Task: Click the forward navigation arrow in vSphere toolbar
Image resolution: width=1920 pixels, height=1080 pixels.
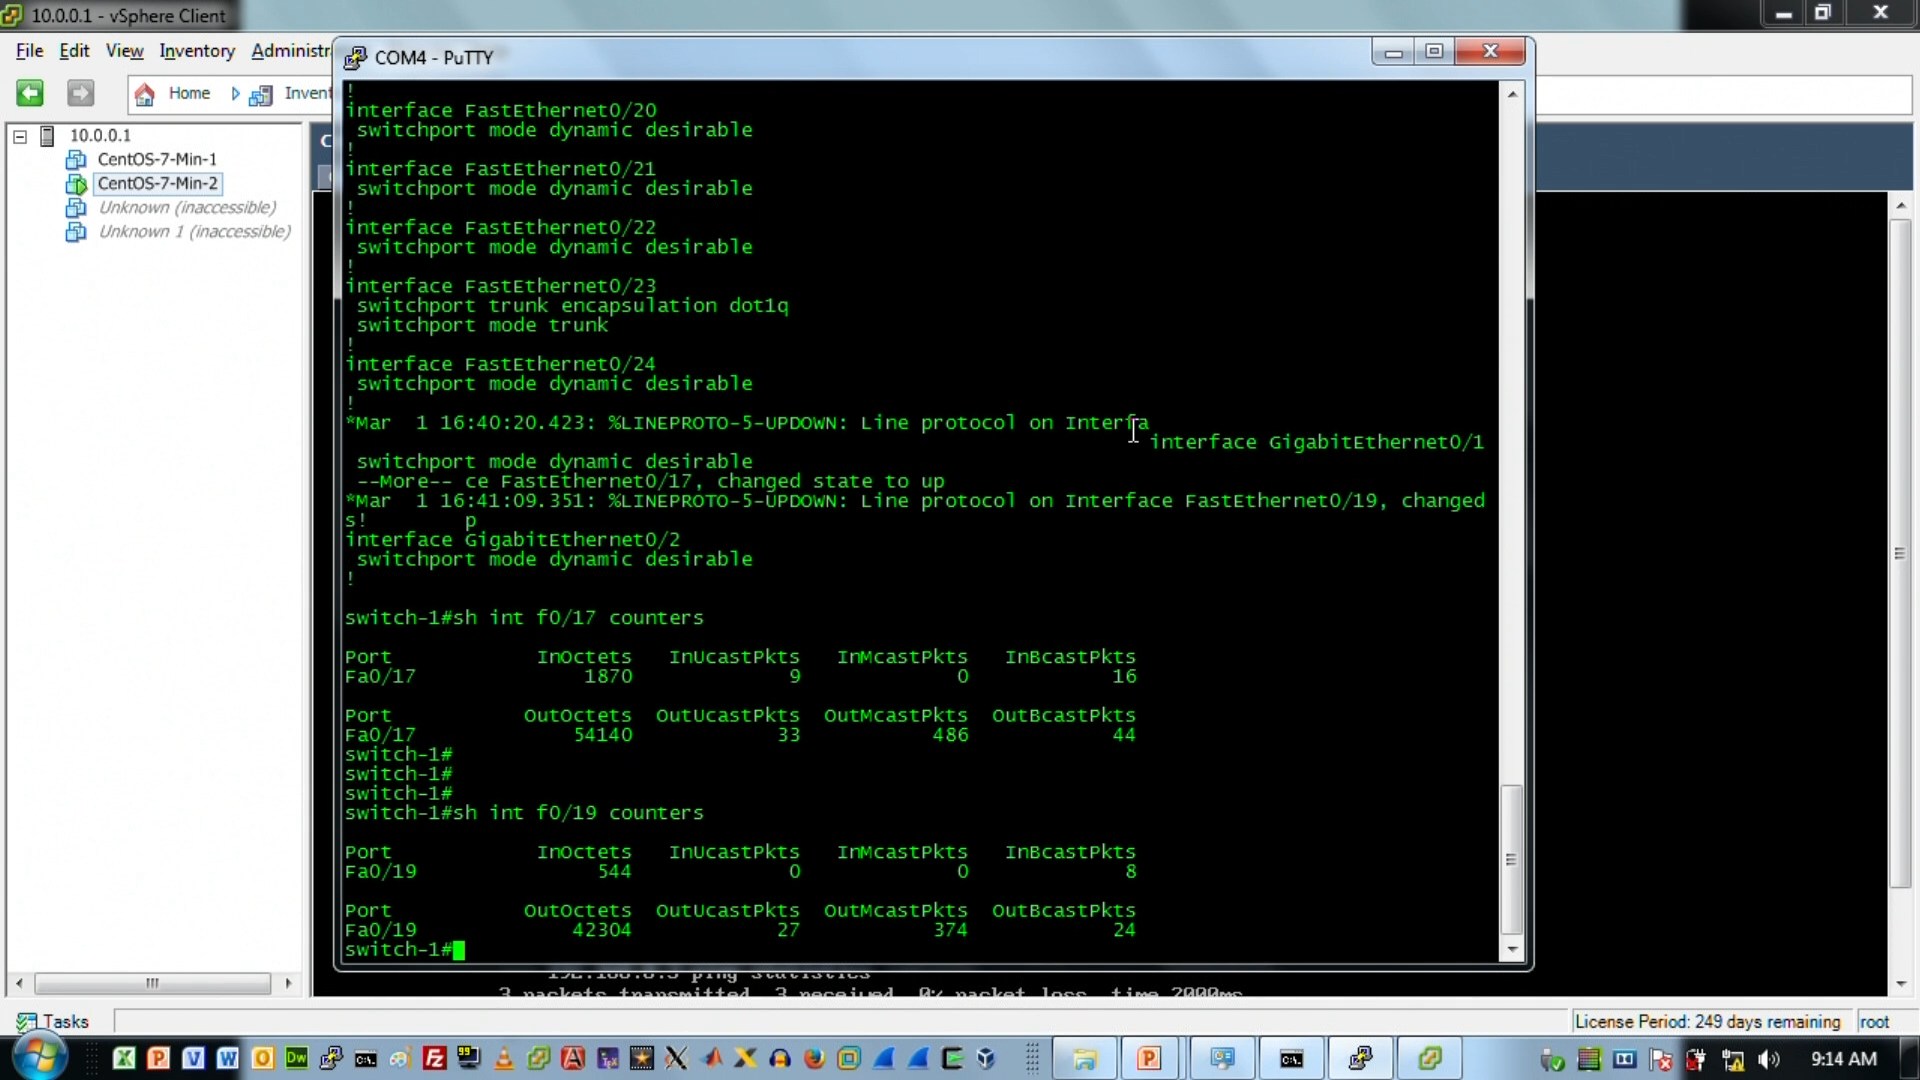Action: point(80,93)
